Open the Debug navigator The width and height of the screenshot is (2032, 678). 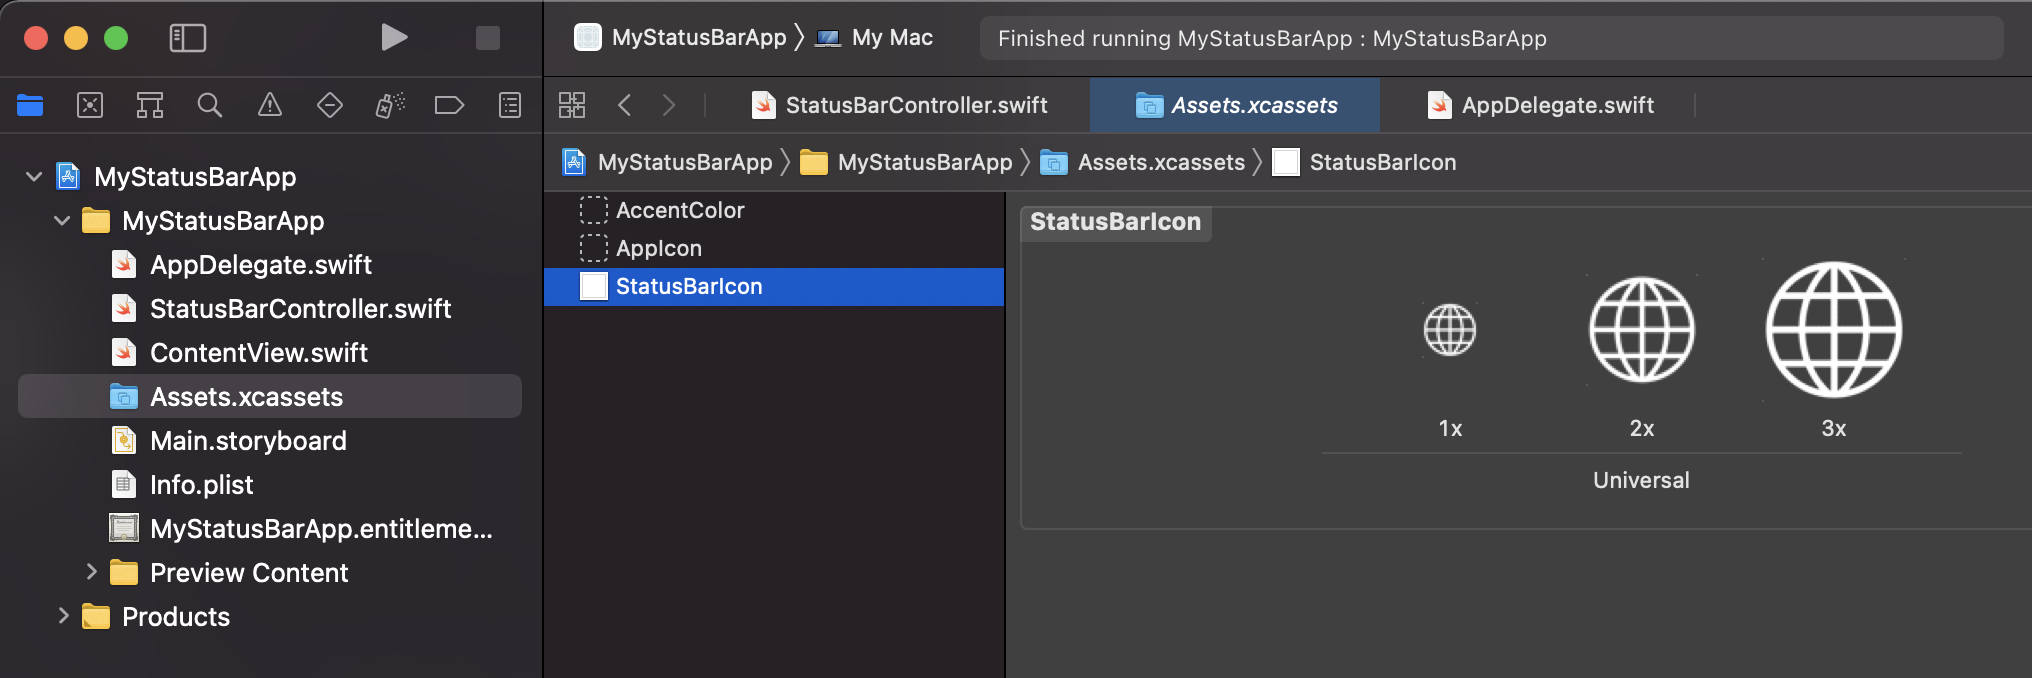(x=390, y=105)
